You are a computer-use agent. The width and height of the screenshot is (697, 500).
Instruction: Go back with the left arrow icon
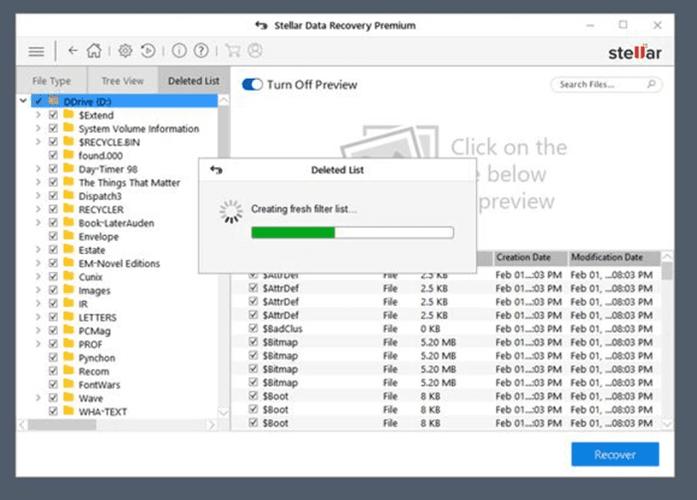(x=73, y=51)
